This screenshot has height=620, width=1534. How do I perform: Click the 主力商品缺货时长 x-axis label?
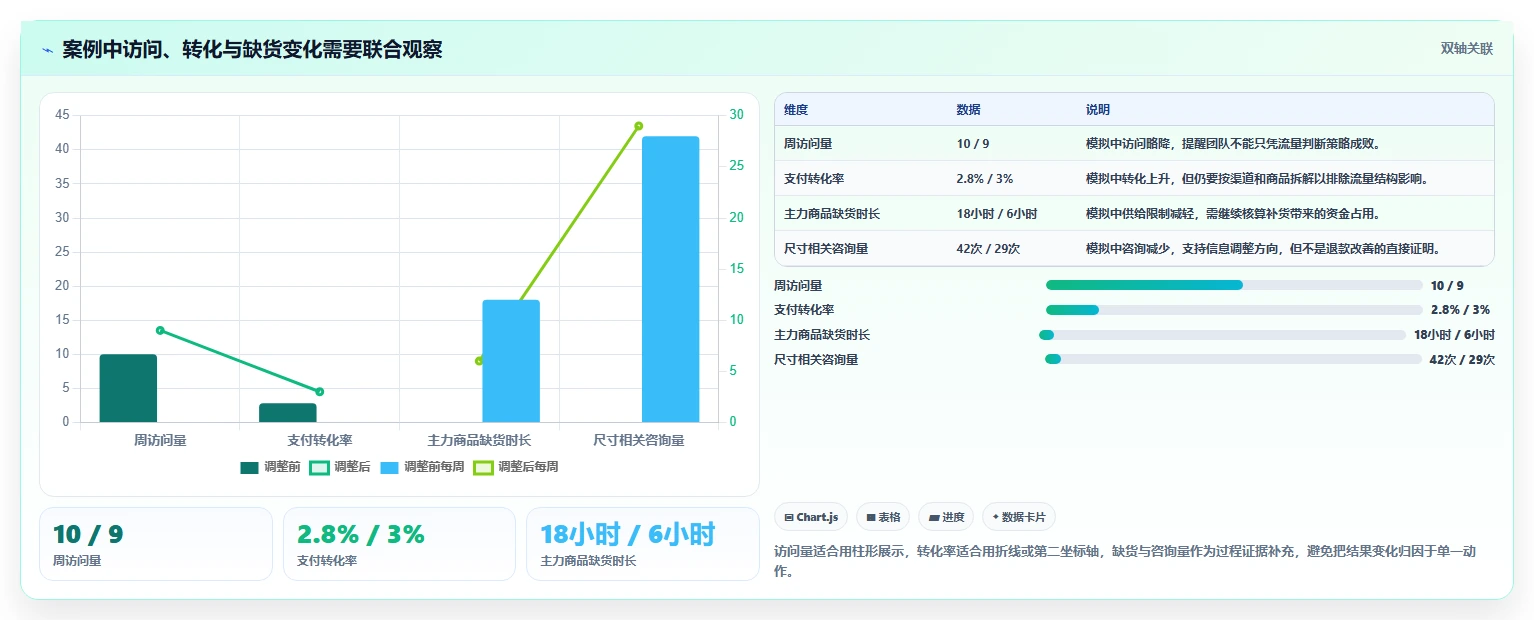pos(479,440)
